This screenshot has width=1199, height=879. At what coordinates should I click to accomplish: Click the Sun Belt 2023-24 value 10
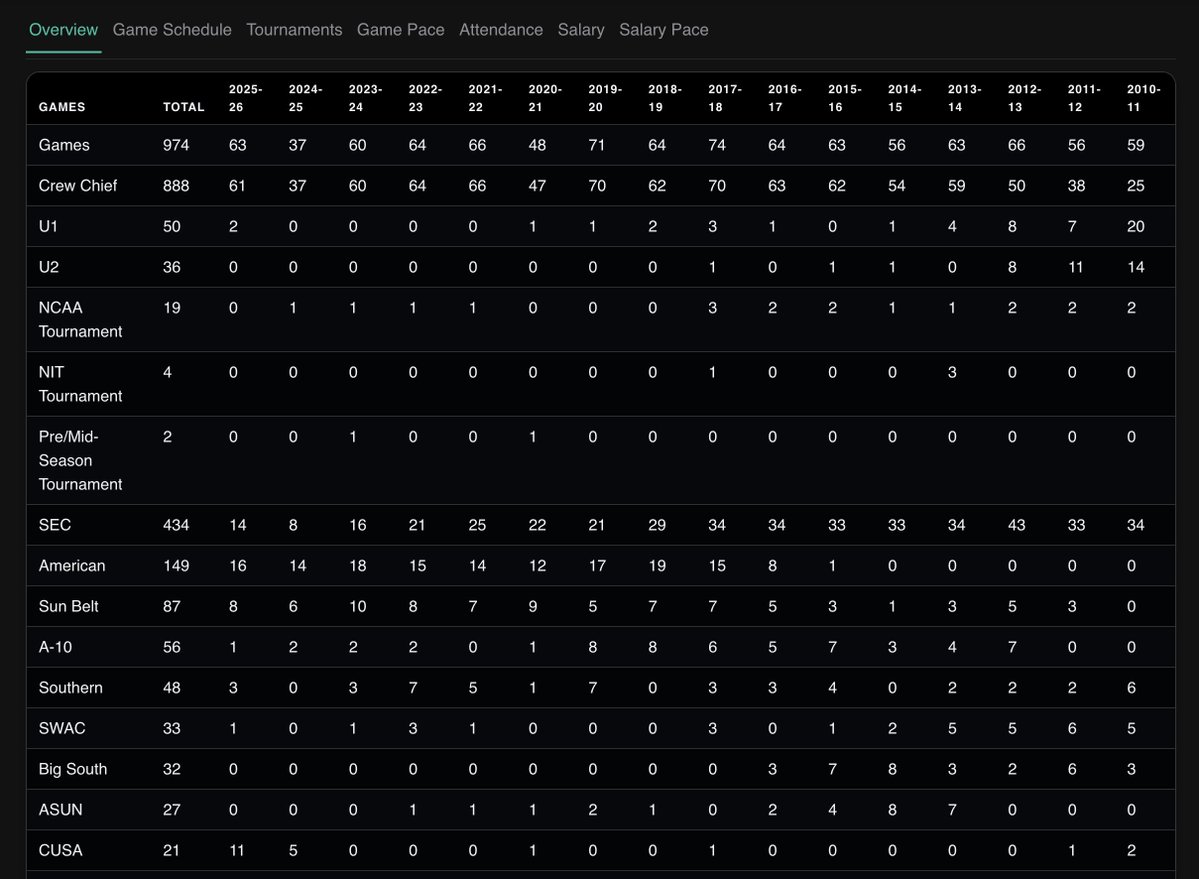357,606
